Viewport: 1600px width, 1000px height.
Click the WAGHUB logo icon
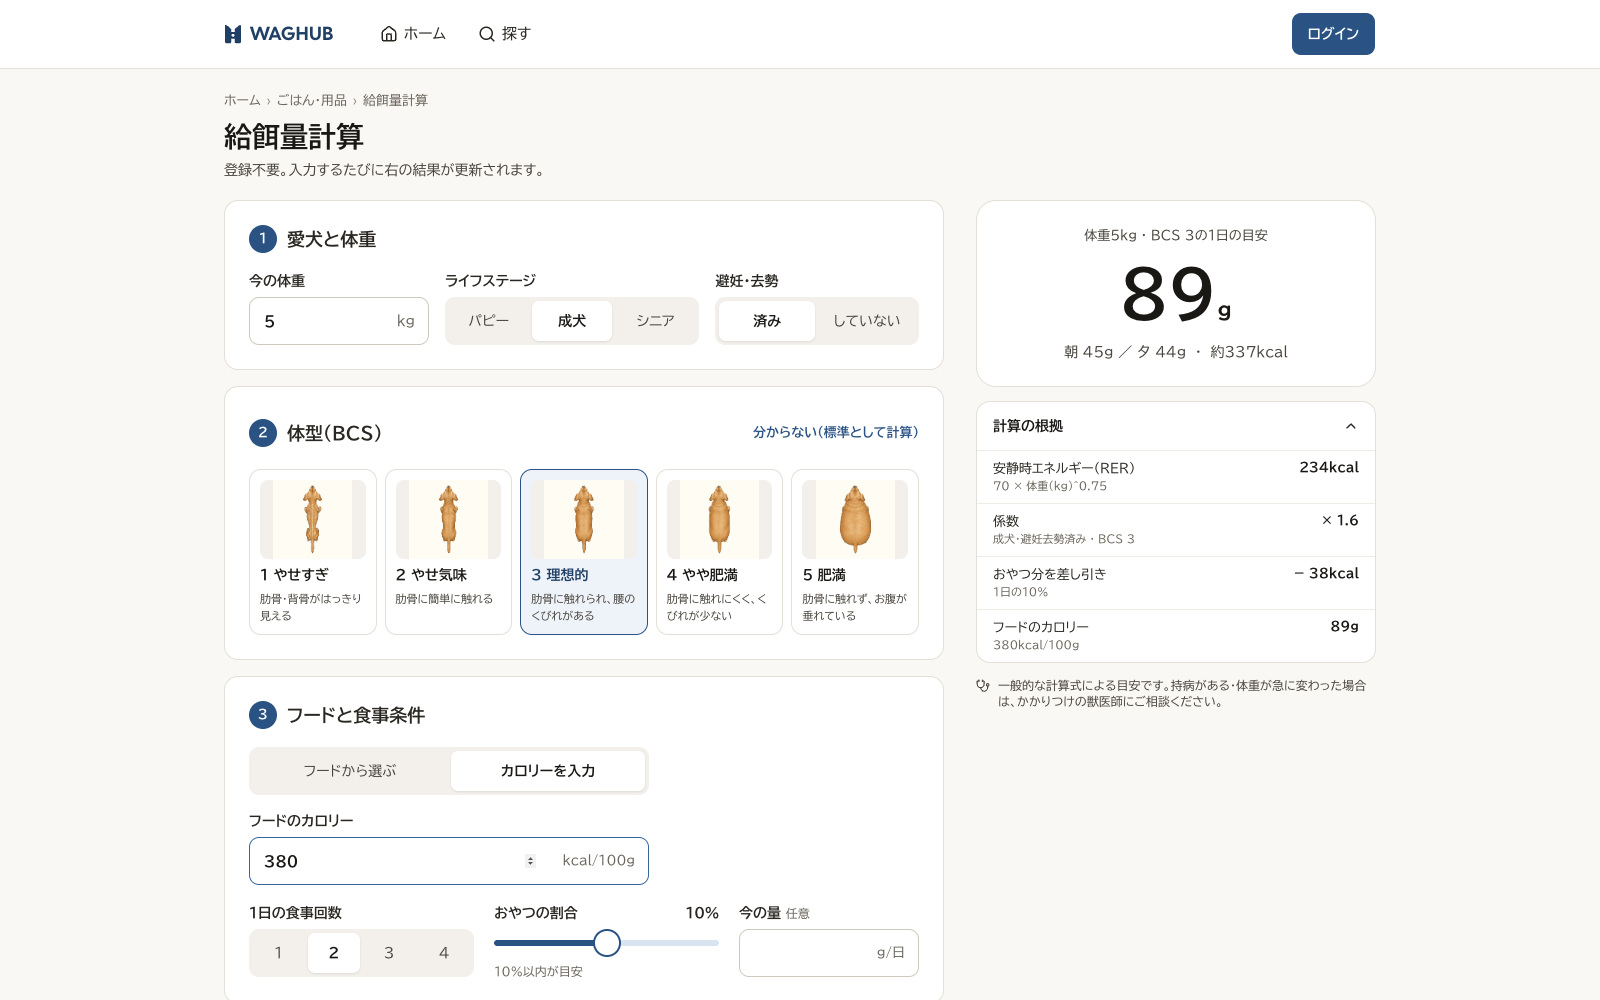[x=233, y=34]
